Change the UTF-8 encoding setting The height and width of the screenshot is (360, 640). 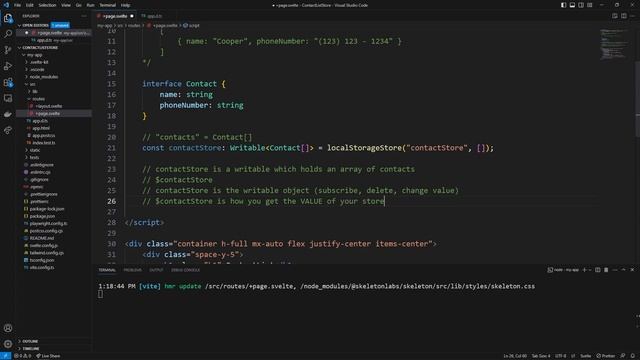point(560,356)
